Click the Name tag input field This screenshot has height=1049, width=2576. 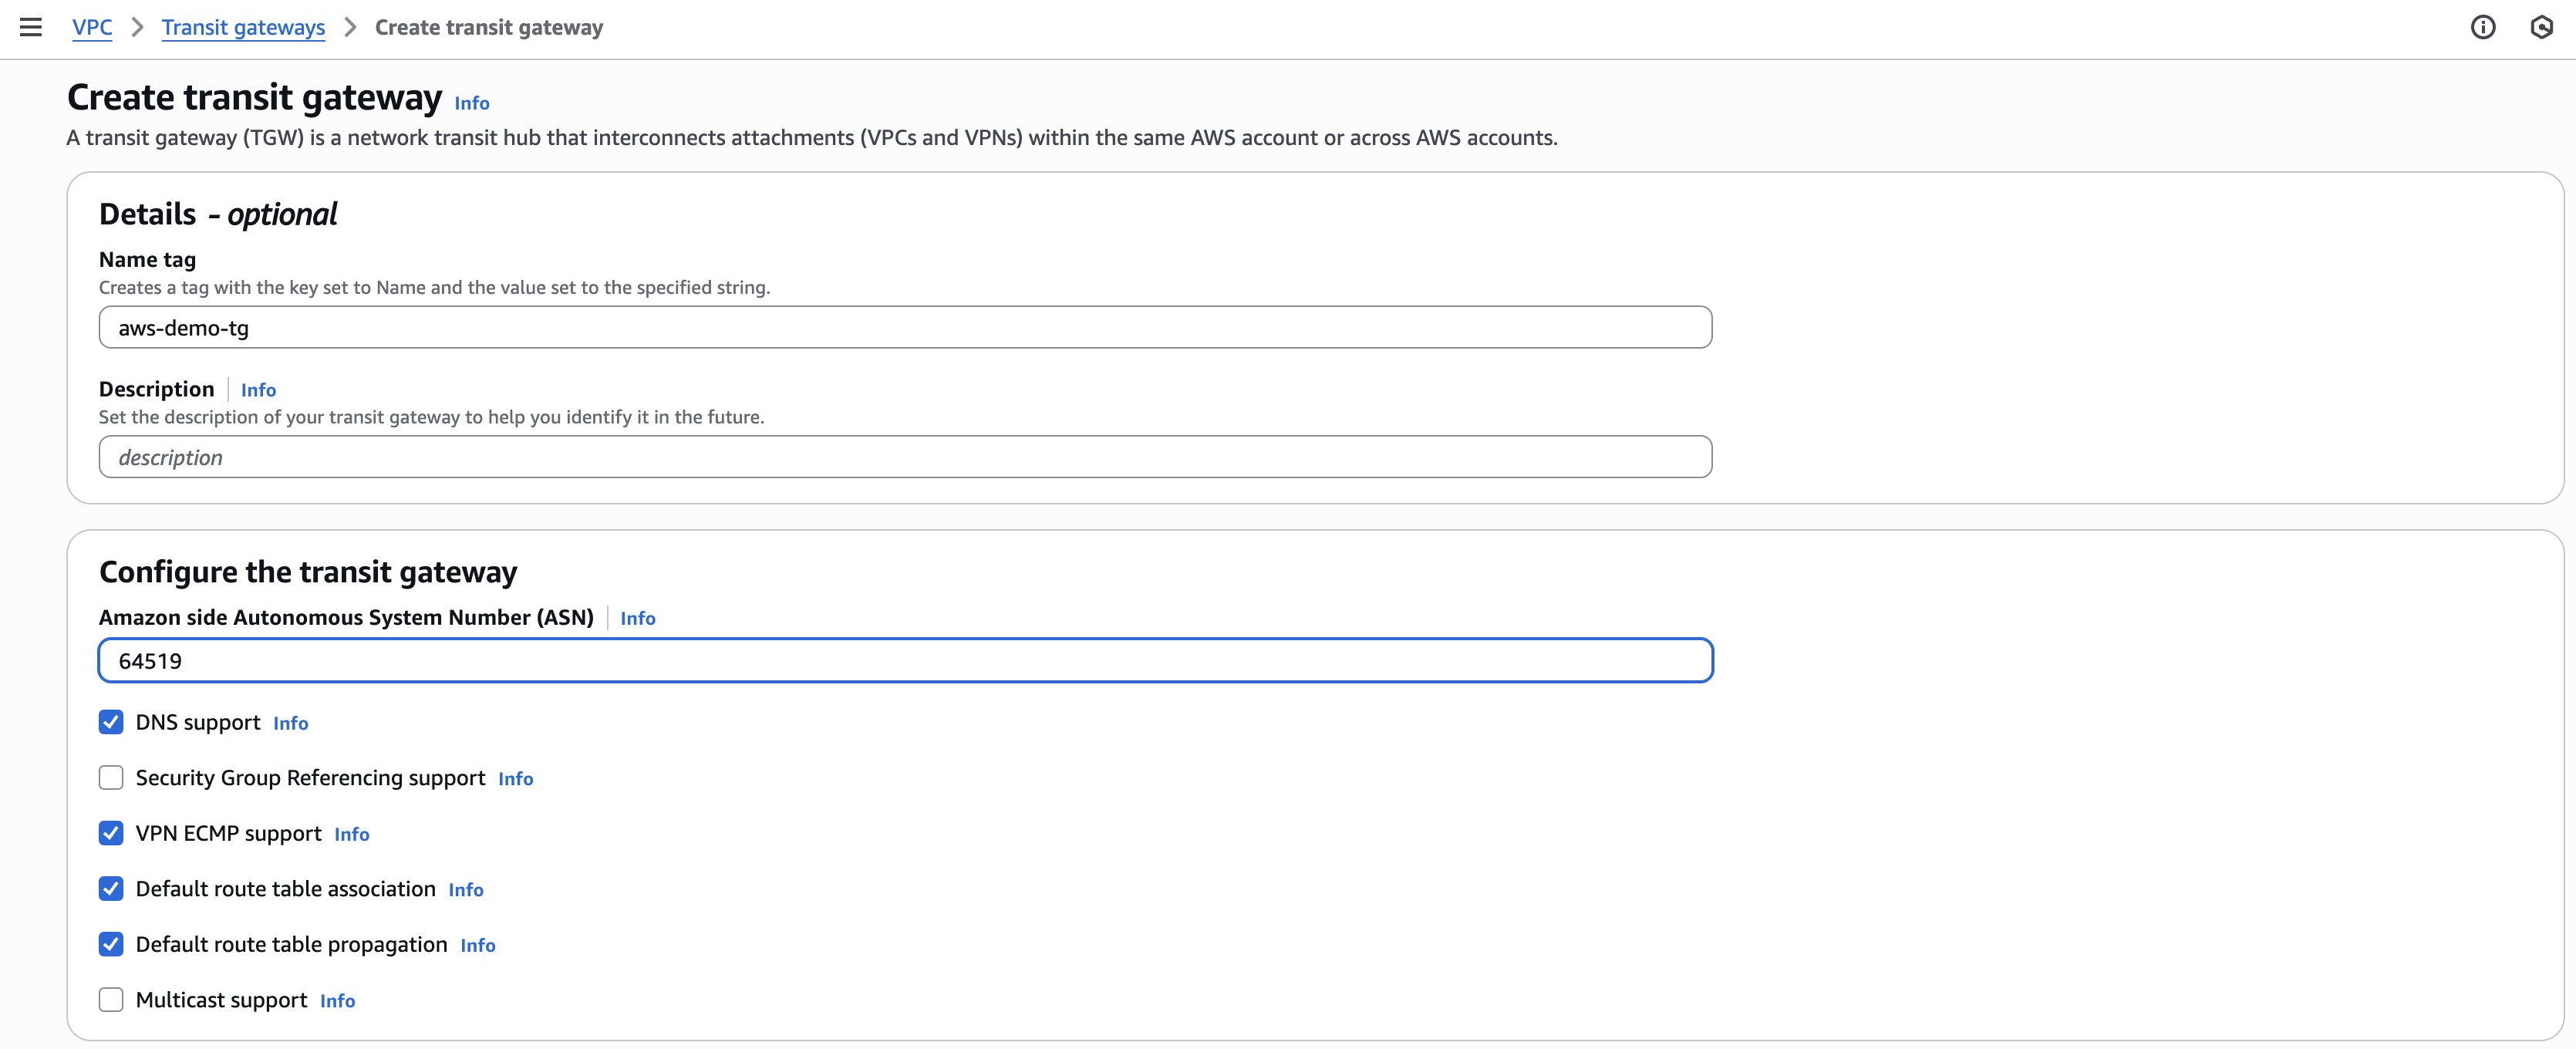coord(905,327)
